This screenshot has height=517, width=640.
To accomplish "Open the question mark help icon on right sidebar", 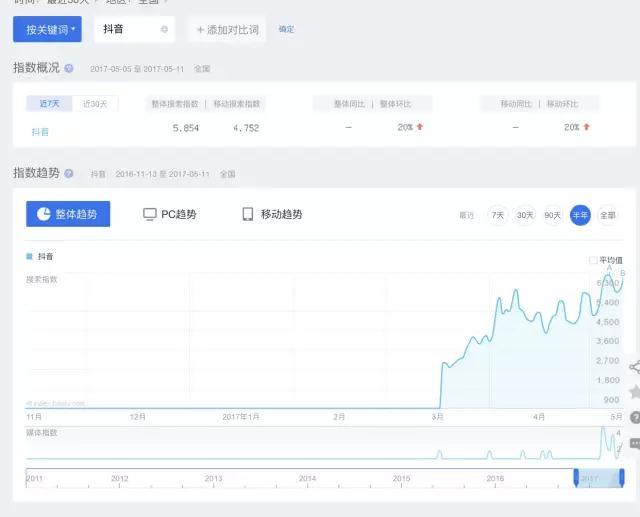I will (634, 417).
